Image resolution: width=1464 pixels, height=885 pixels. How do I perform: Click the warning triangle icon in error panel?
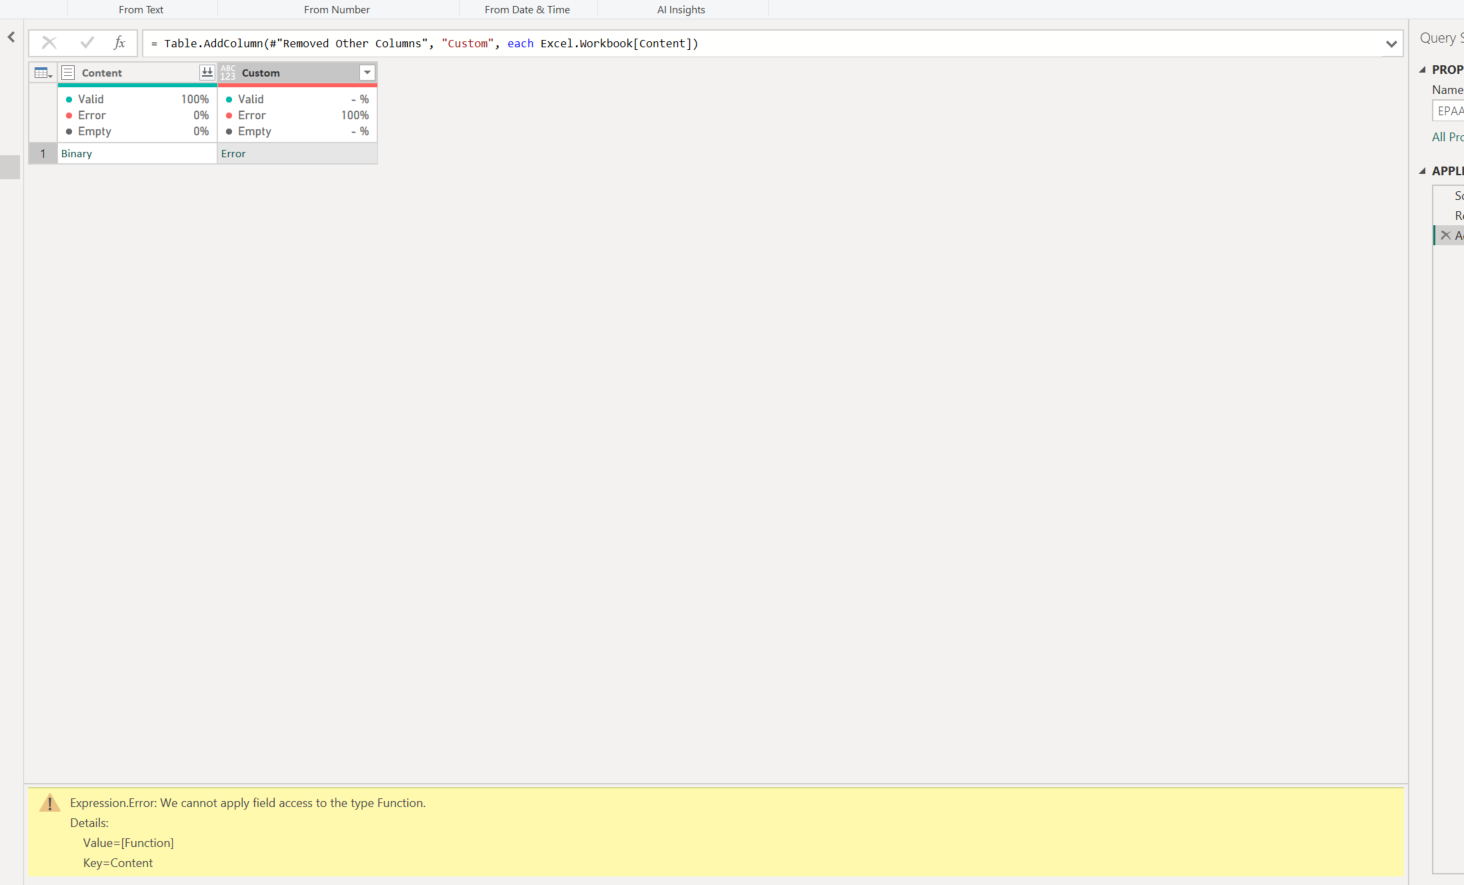[49, 803]
